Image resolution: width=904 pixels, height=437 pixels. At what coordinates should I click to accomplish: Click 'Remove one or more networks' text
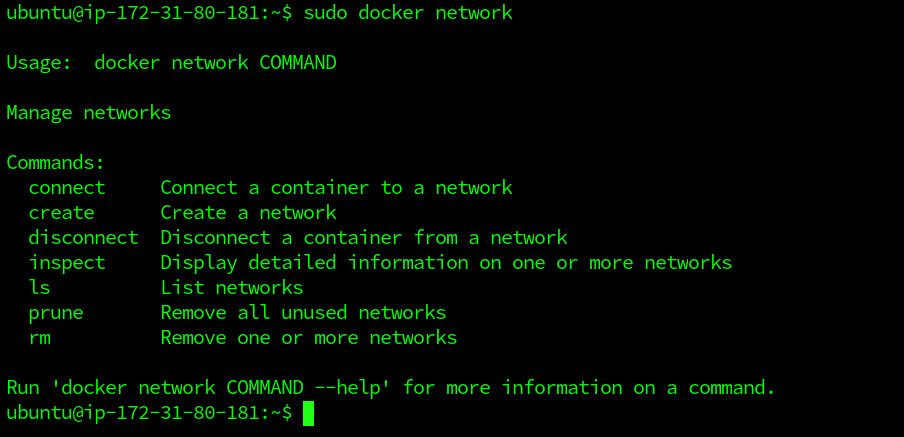[x=309, y=338]
